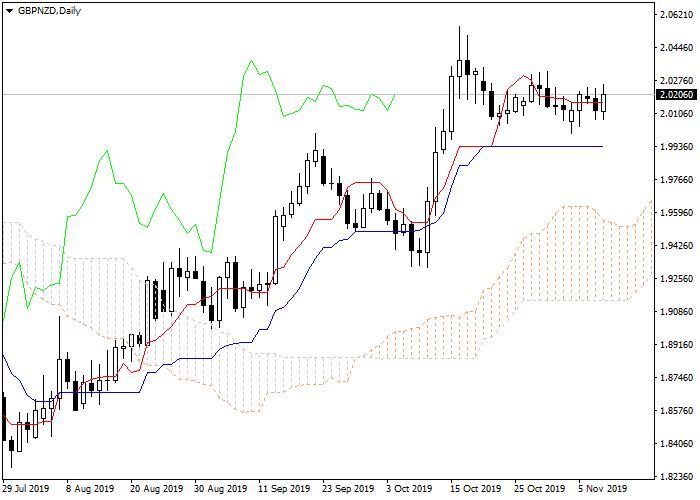Select the 15 Oct 2019 date label
700x500 pixels.
[475, 489]
